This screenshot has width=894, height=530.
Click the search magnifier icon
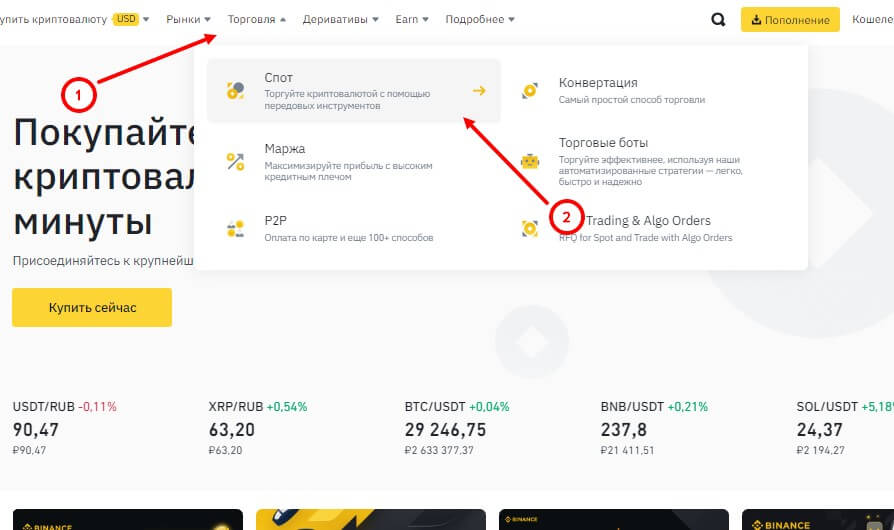(718, 20)
